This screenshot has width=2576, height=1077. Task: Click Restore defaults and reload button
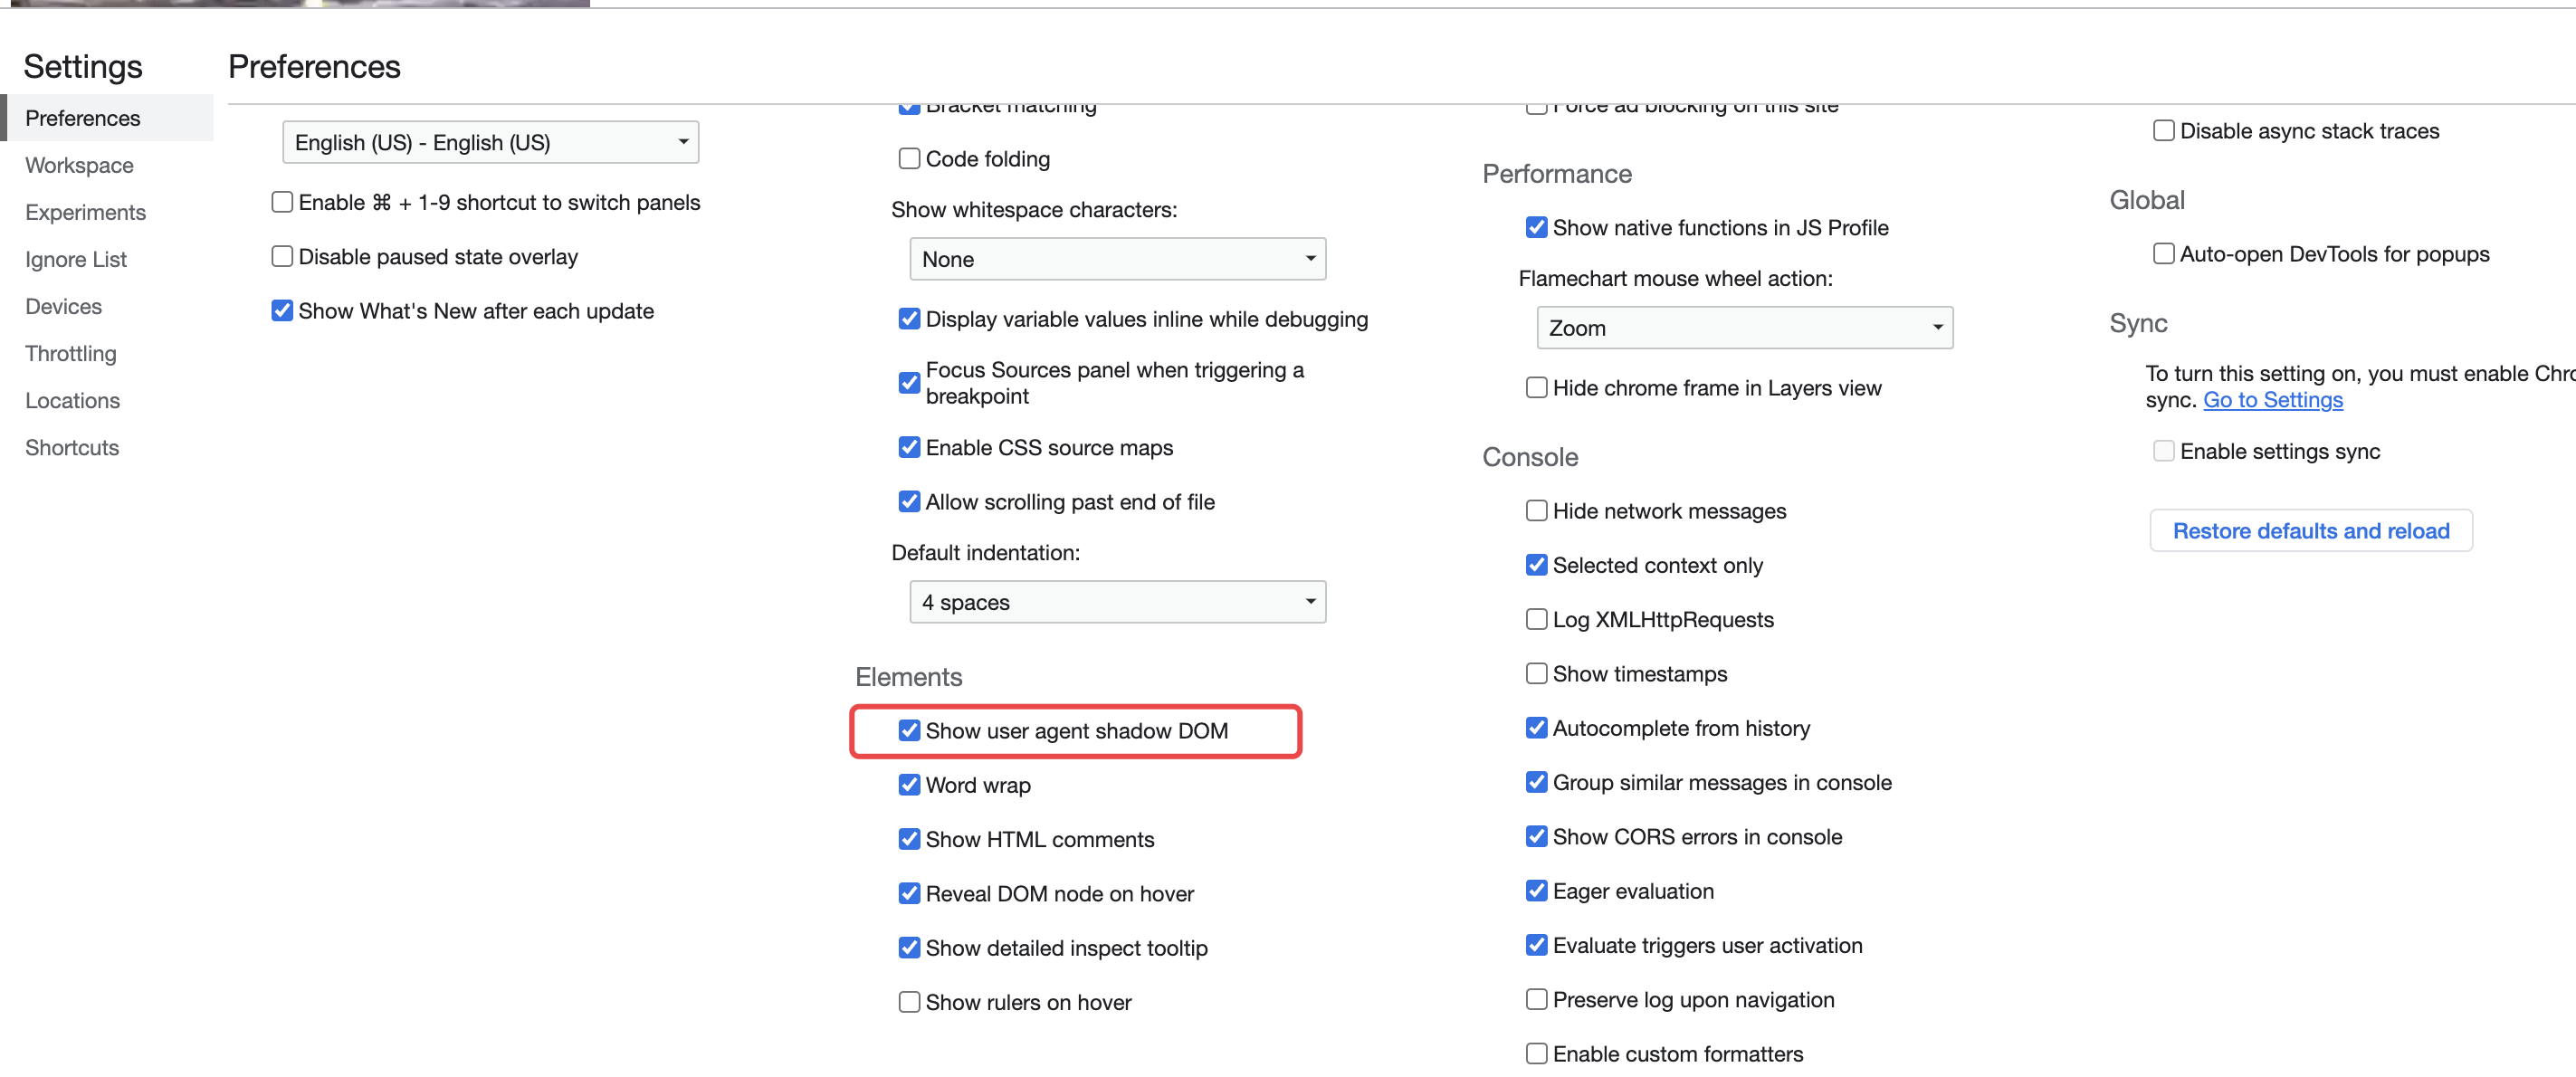(2310, 531)
